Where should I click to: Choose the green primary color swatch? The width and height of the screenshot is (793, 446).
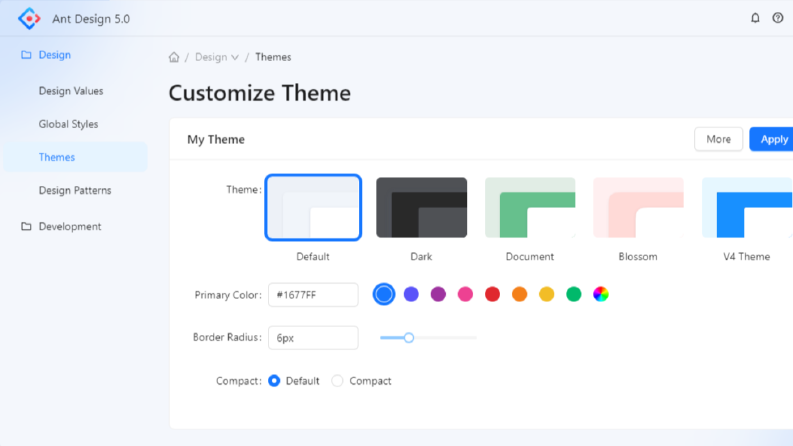tap(574, 294)
